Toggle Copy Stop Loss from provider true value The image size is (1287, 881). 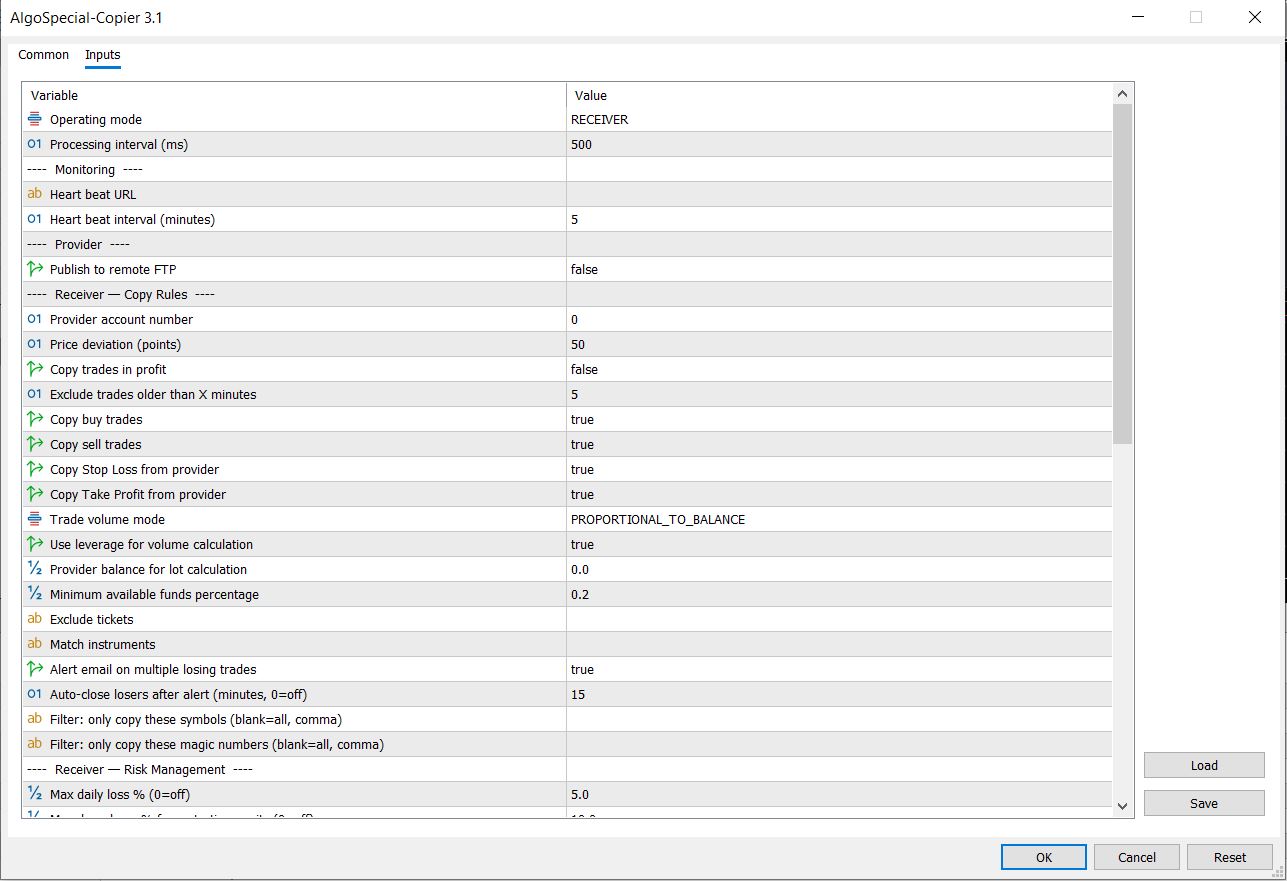click(x=839, y=469)
